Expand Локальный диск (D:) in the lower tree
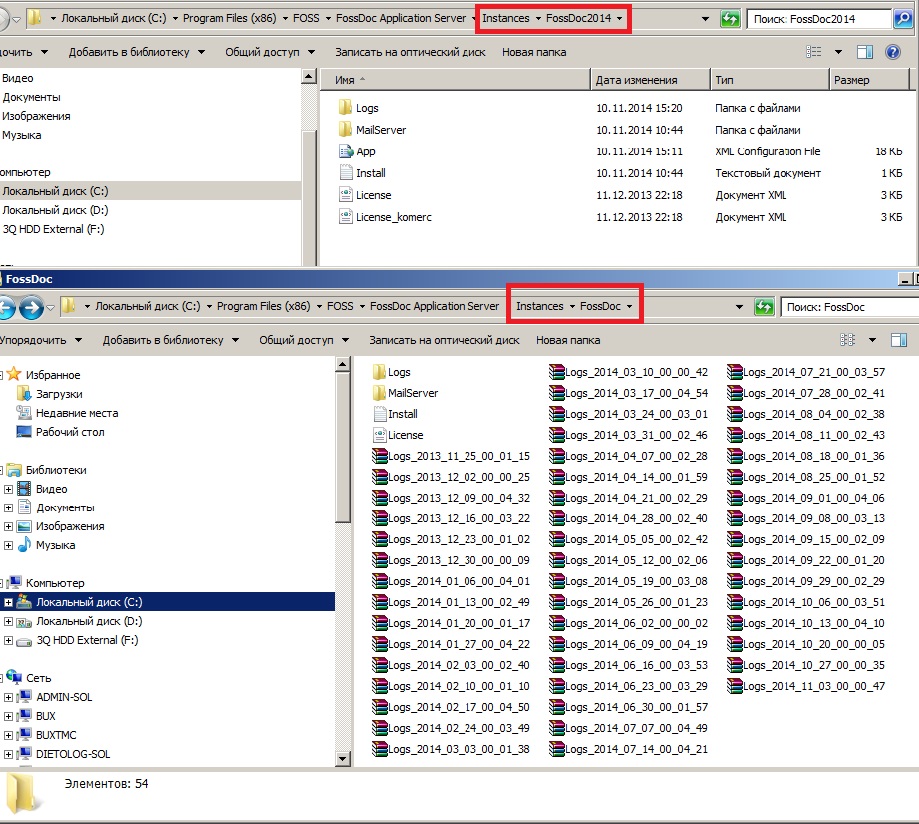The width and height of the screenshot is (919, 824). [8, 621]
